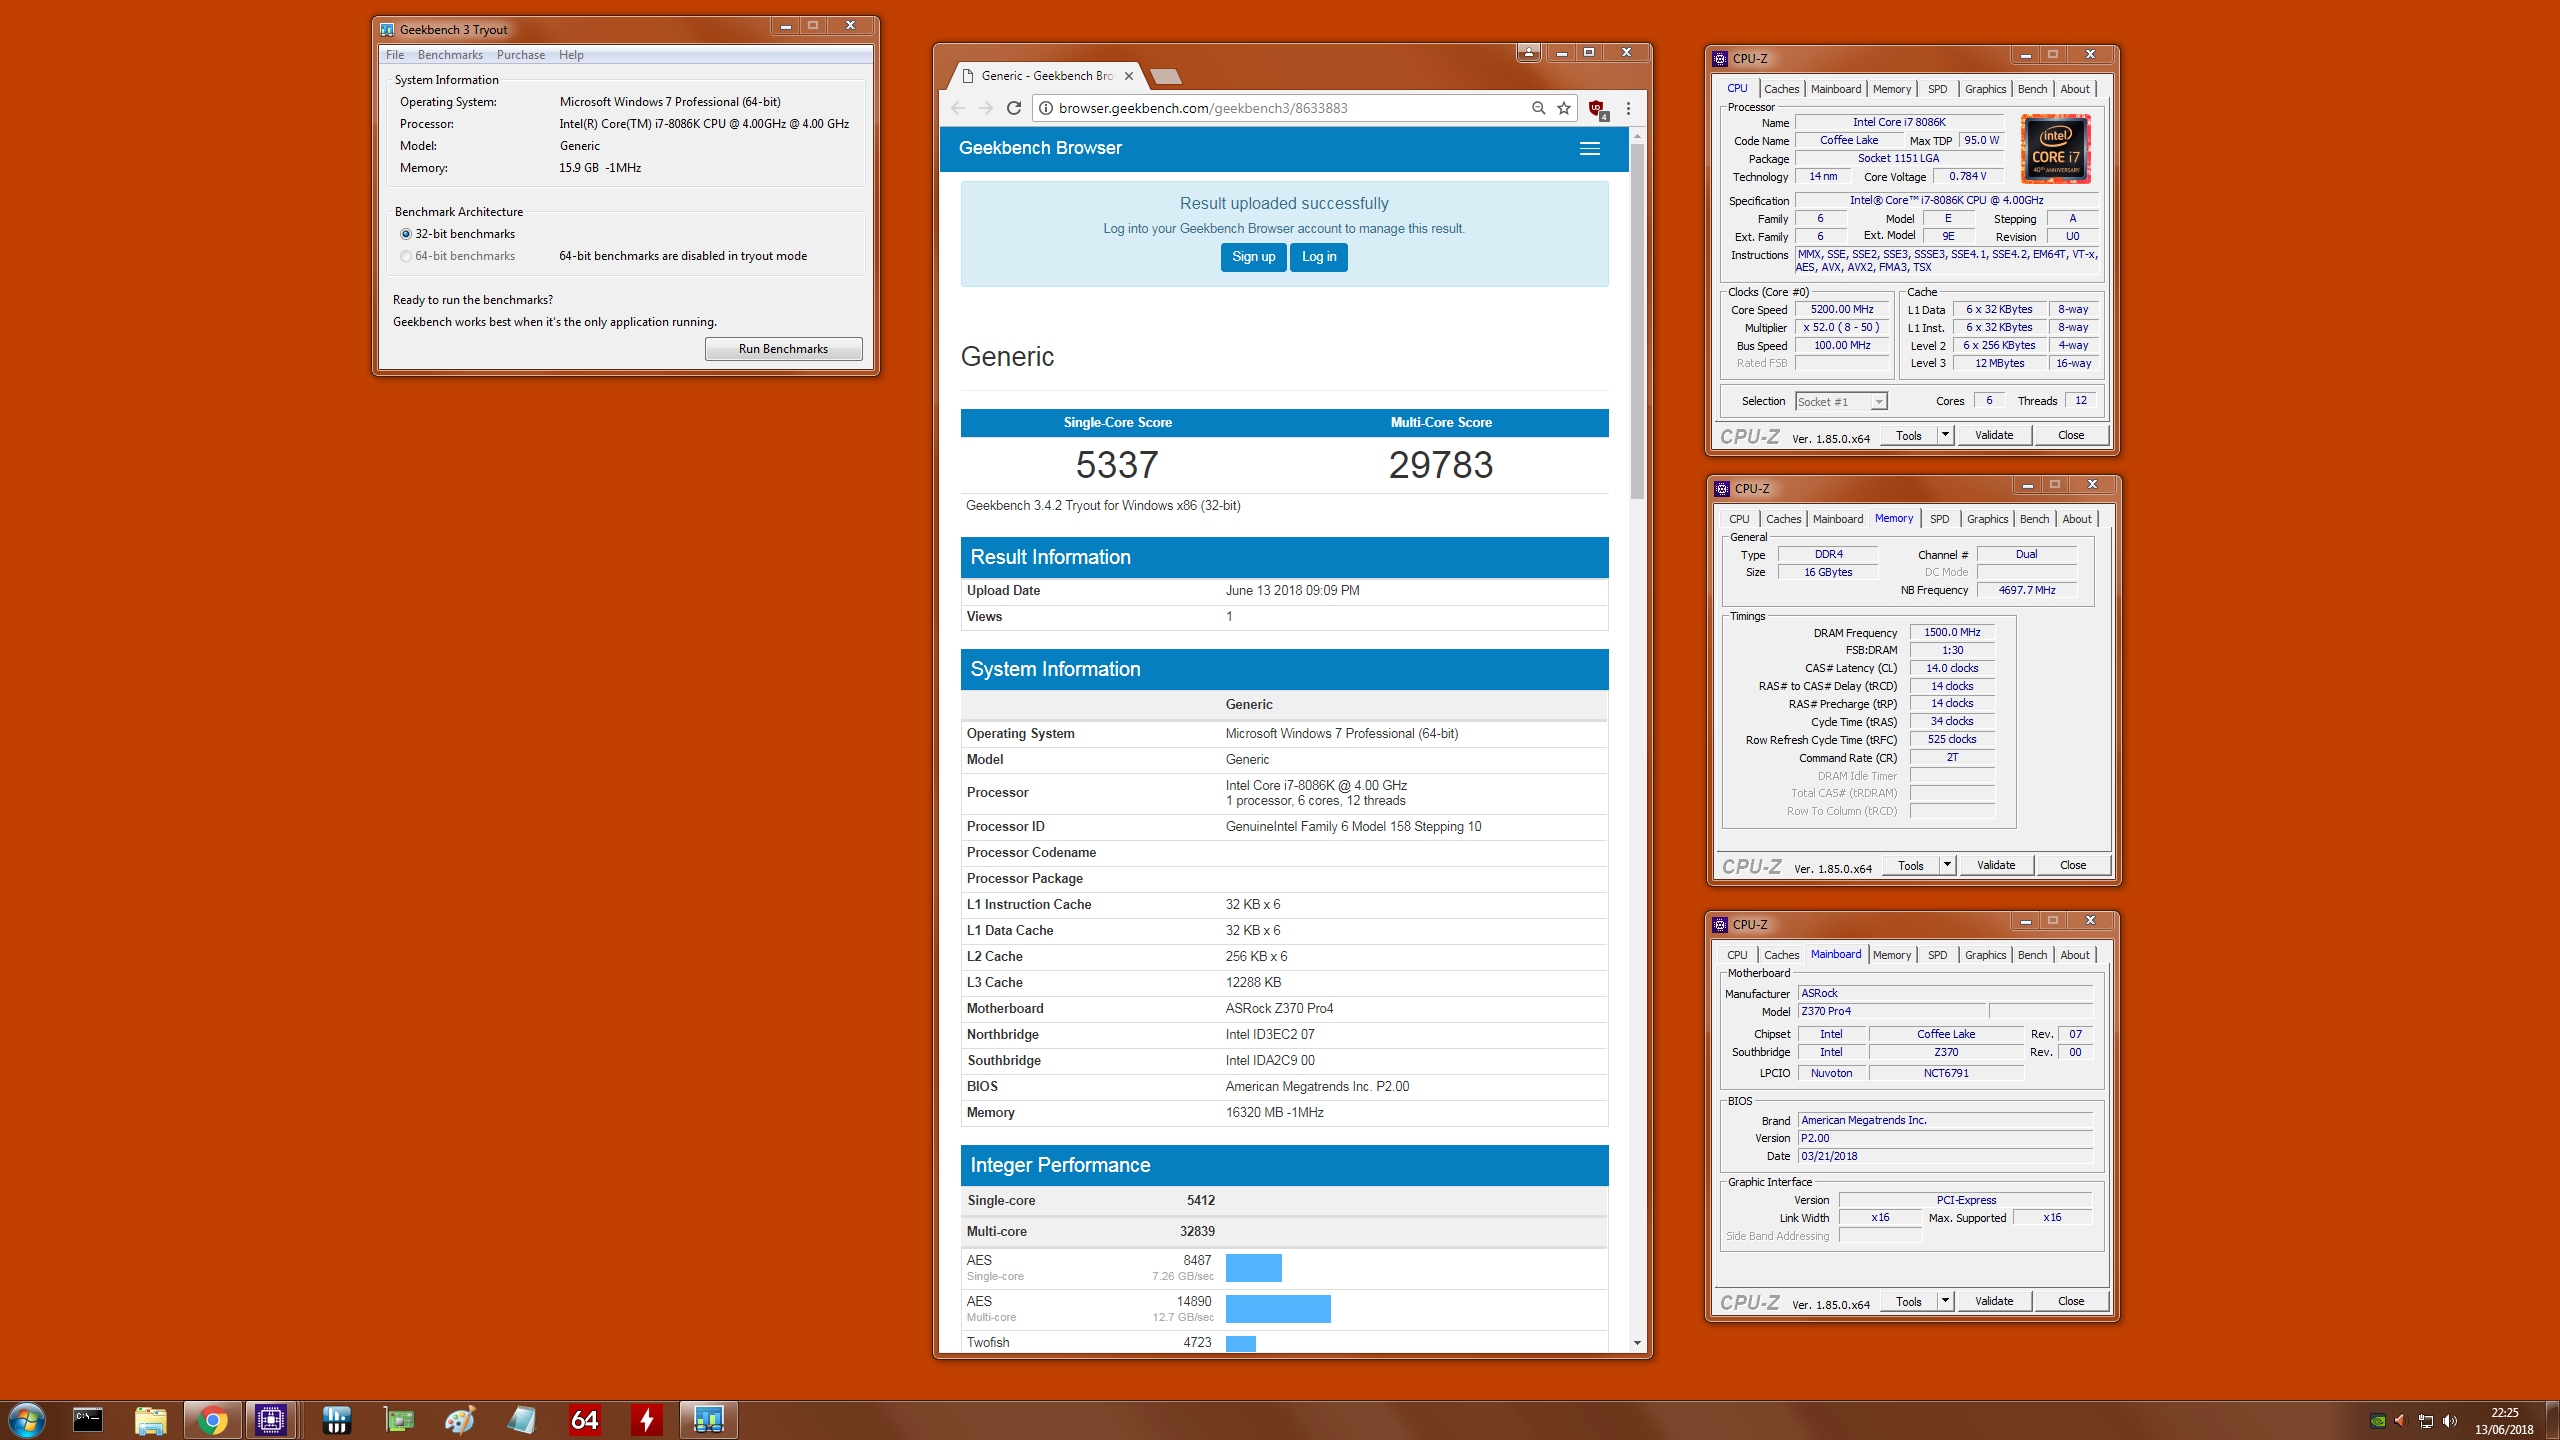Open the Chrome three-dot menu
Screen dimensions: 2560x1440
(1628, 108)
